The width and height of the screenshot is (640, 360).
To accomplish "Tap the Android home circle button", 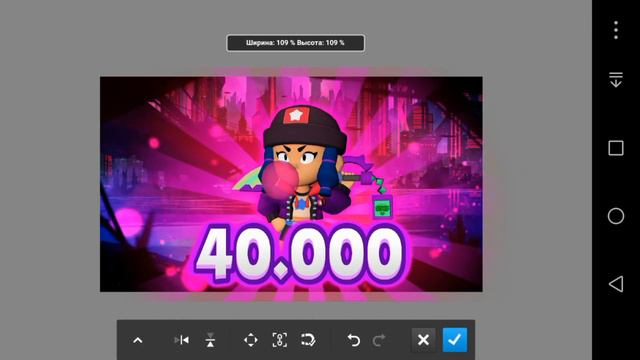I will 616,216.
